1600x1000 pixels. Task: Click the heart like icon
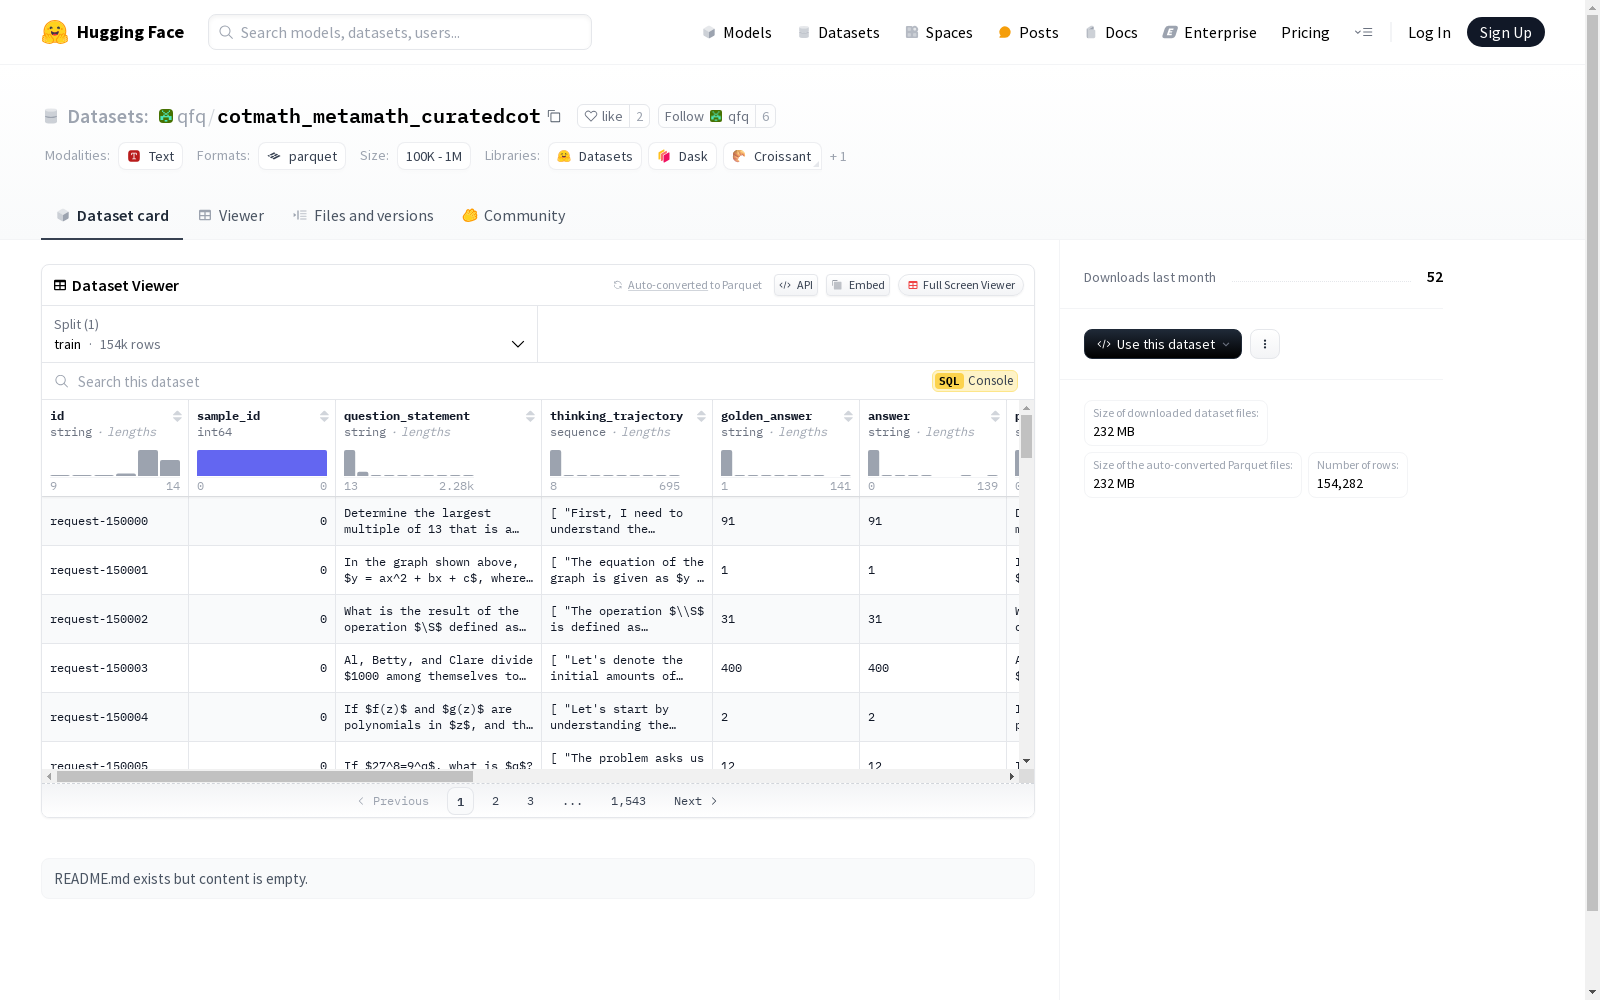pyautogui.click(x=591, y=116)
